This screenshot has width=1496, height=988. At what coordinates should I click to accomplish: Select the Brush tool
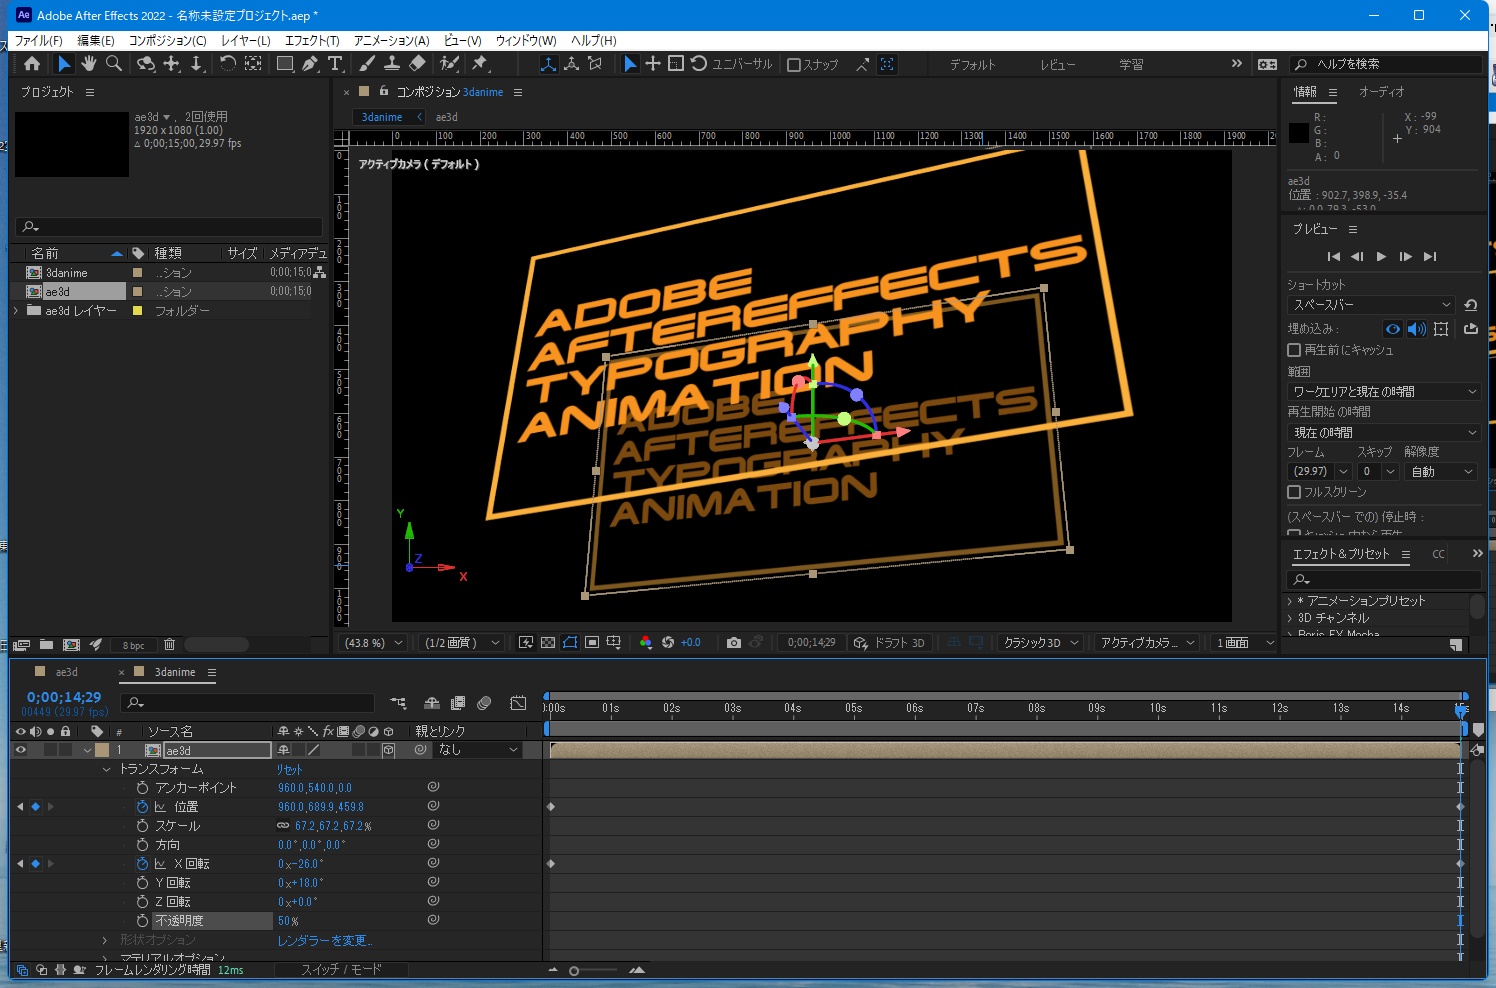[x=367, y=64]
